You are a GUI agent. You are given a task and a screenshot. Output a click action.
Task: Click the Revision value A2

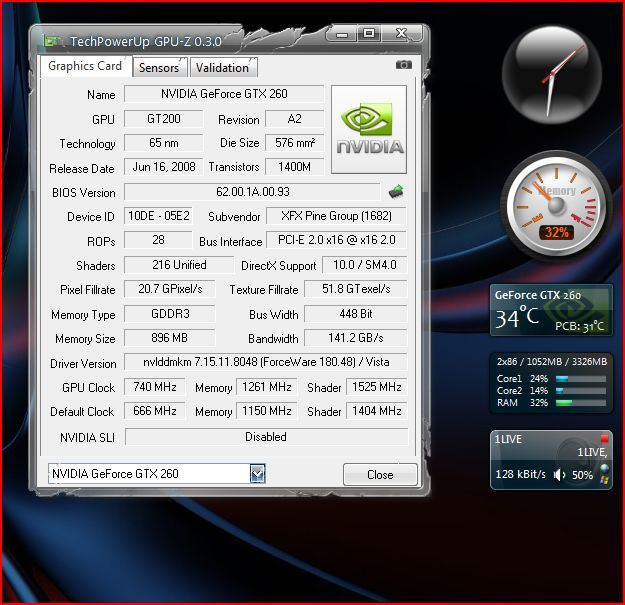tap(295, 119)
